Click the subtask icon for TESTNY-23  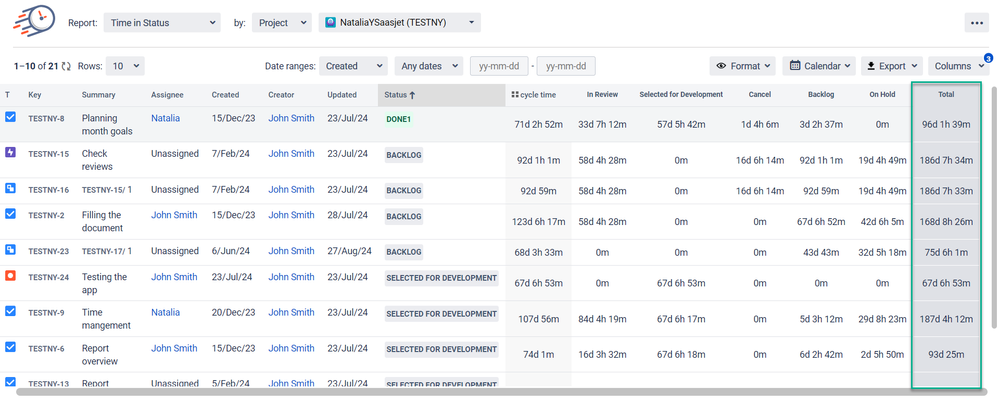pos(10,250)
